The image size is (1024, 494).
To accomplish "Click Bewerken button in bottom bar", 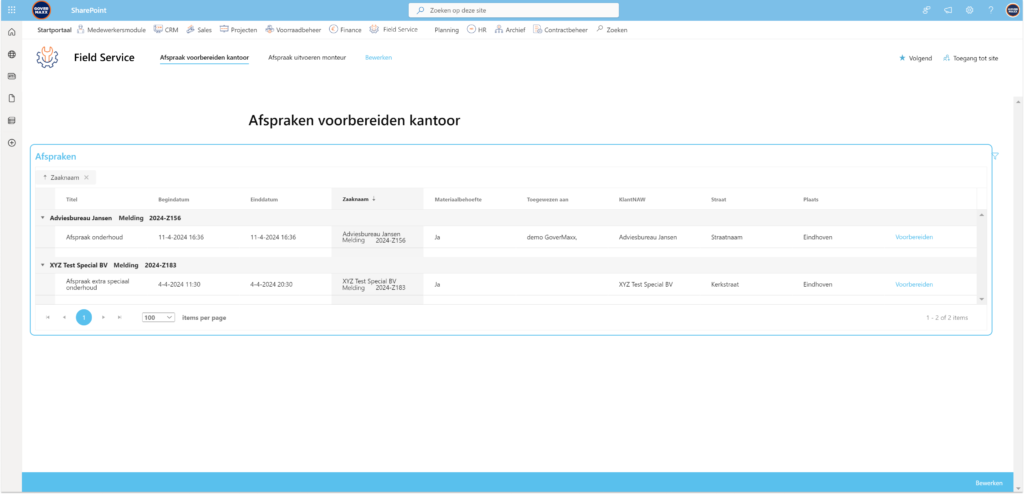I will coord(988,483).
